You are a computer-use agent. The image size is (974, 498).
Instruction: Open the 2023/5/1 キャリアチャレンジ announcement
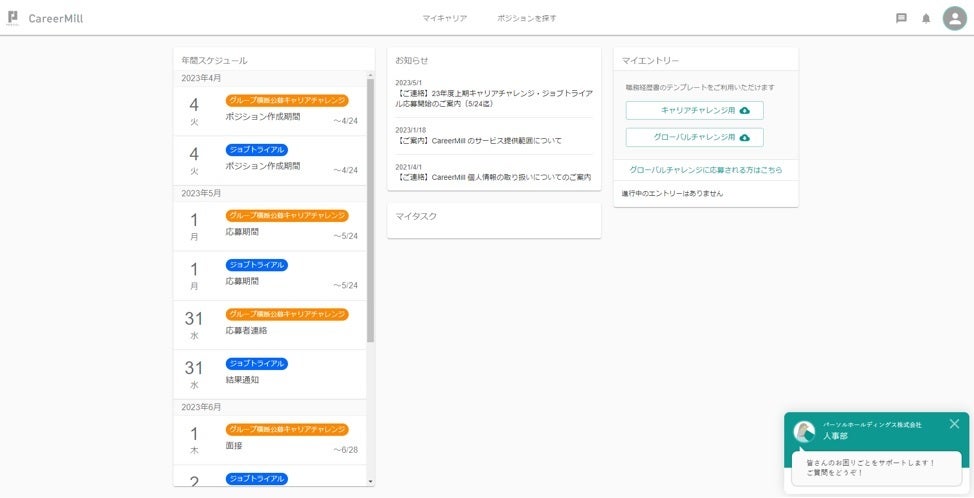coord(493,98)
